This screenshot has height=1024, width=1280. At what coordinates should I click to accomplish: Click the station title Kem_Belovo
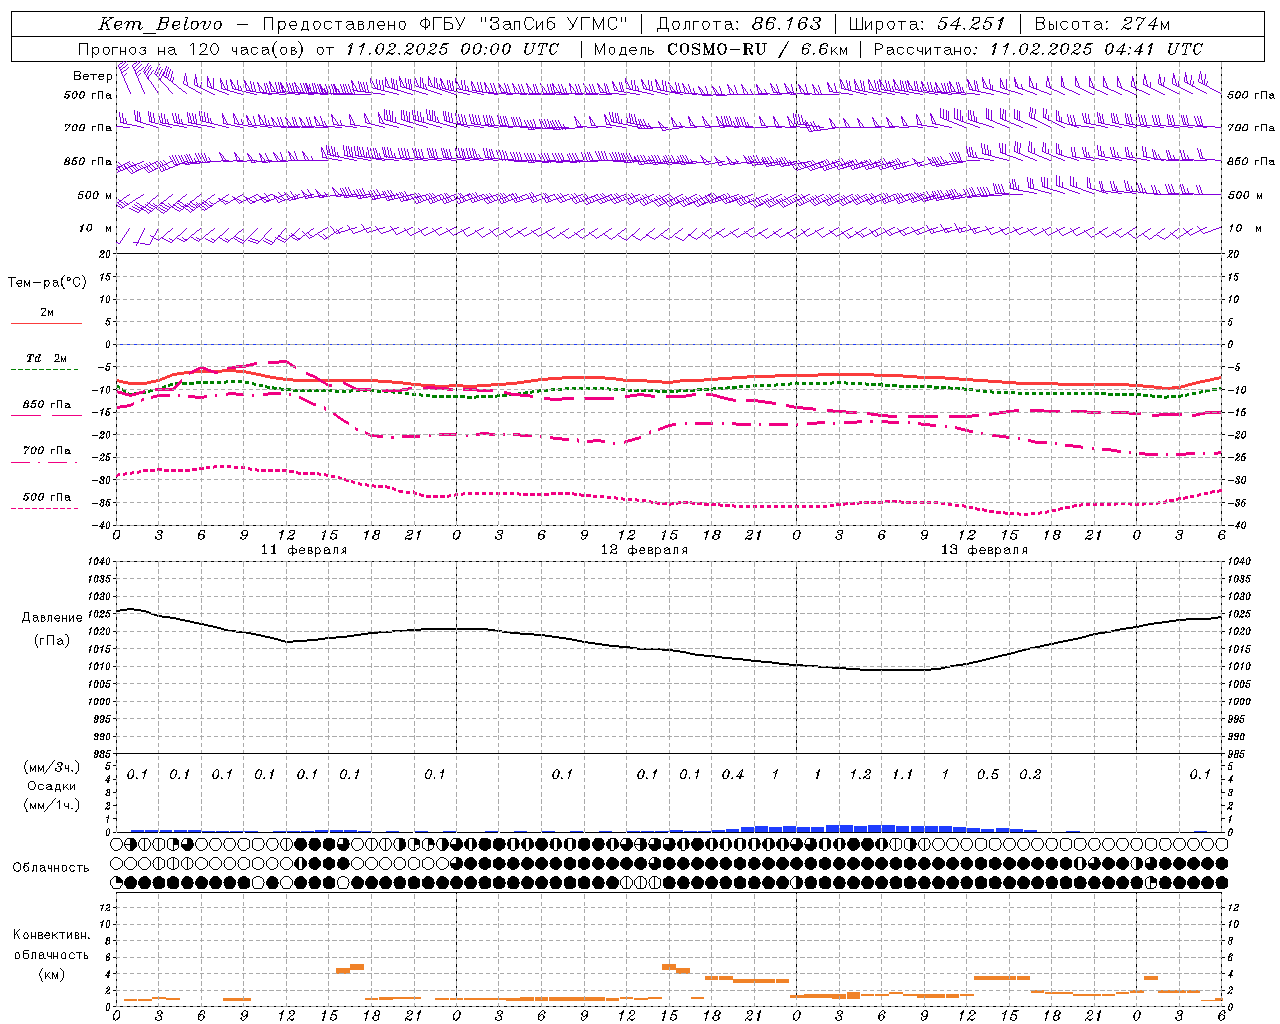point(161,24)
